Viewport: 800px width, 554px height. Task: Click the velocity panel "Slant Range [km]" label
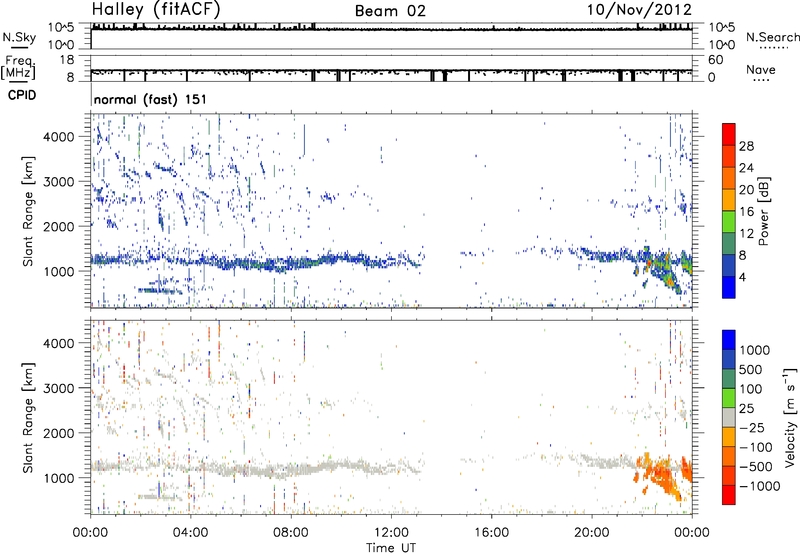coord(28,418)
